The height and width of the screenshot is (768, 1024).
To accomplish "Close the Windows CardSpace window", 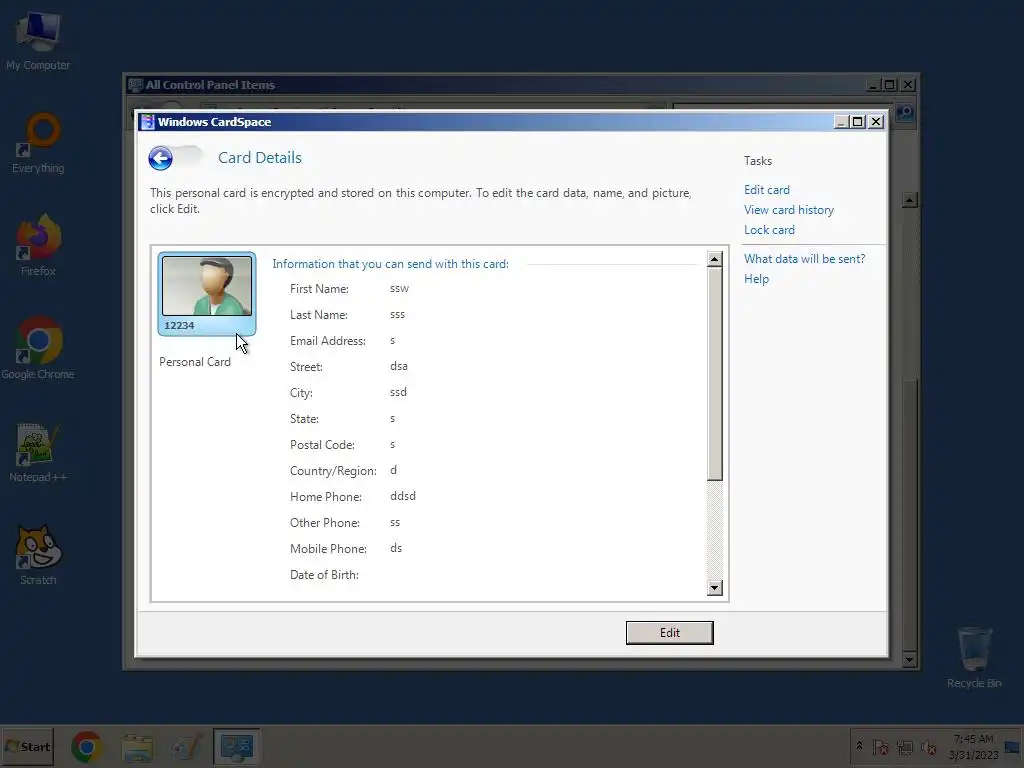I will pyautogui.click(x=876, y=122).
